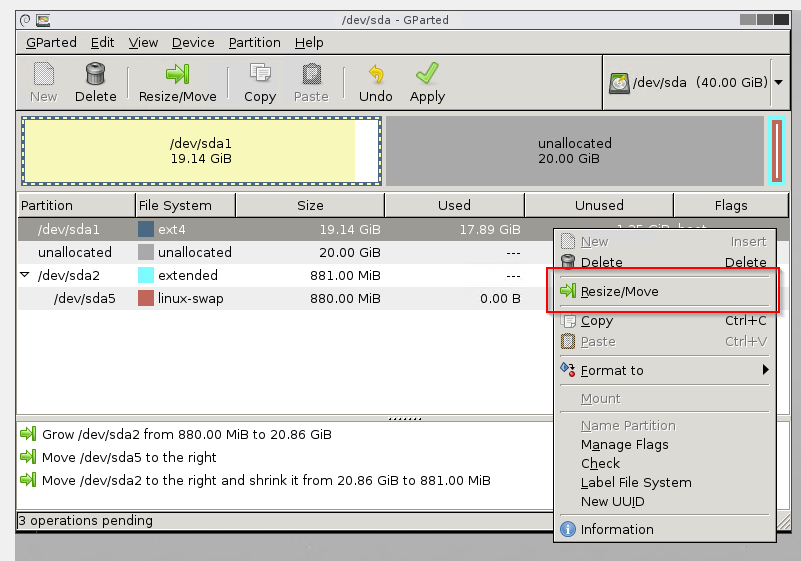Click the Resize/Move toolbar arrow icon
Screen dimensions: 801x561
(x=177, y=74)
